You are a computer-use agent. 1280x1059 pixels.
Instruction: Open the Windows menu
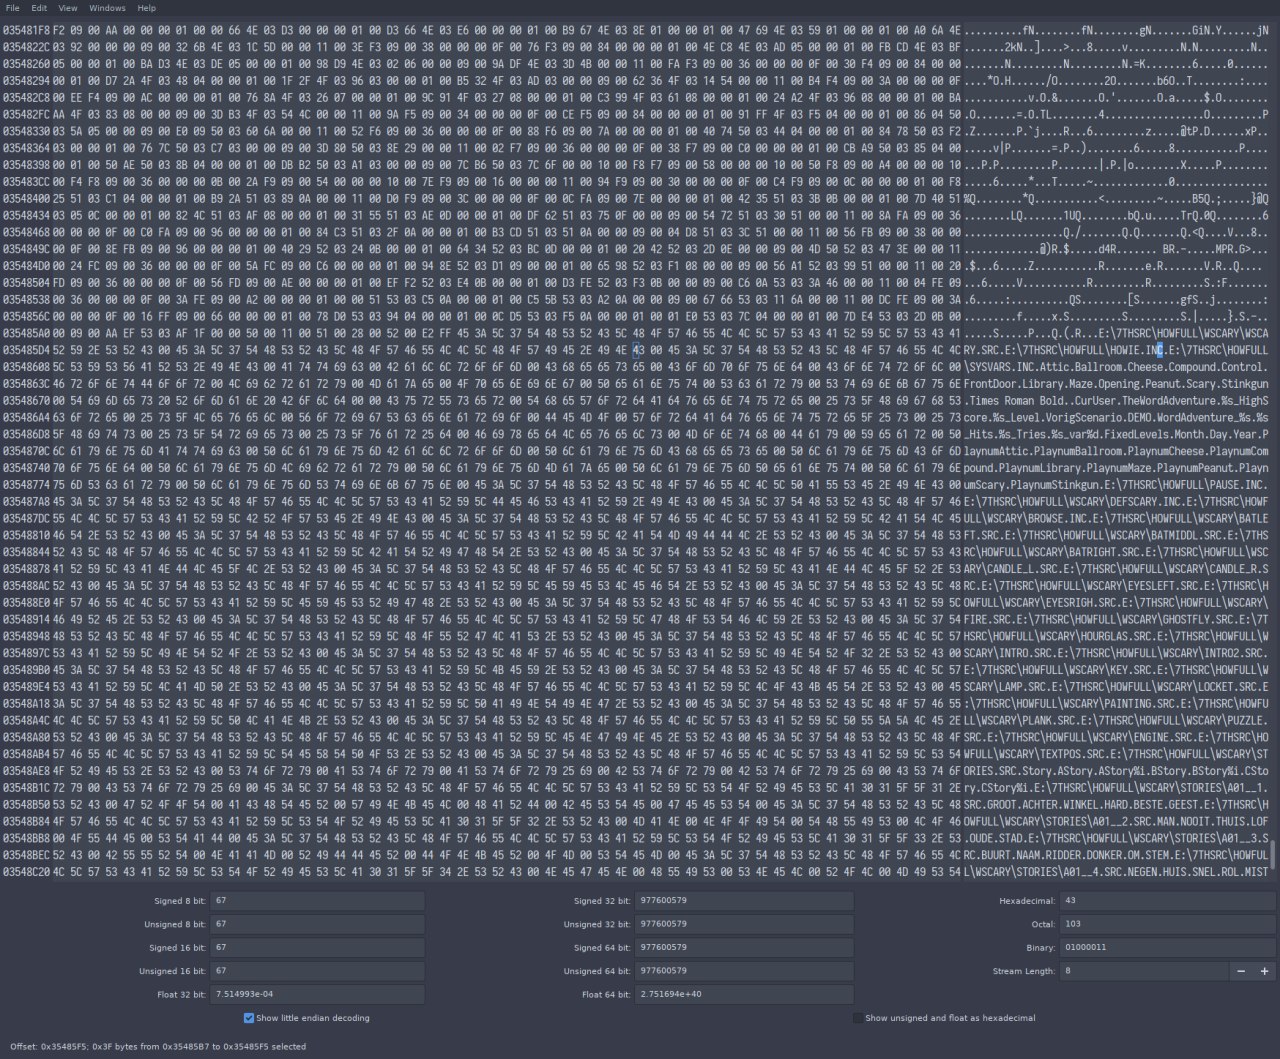[x=107, y=8]
